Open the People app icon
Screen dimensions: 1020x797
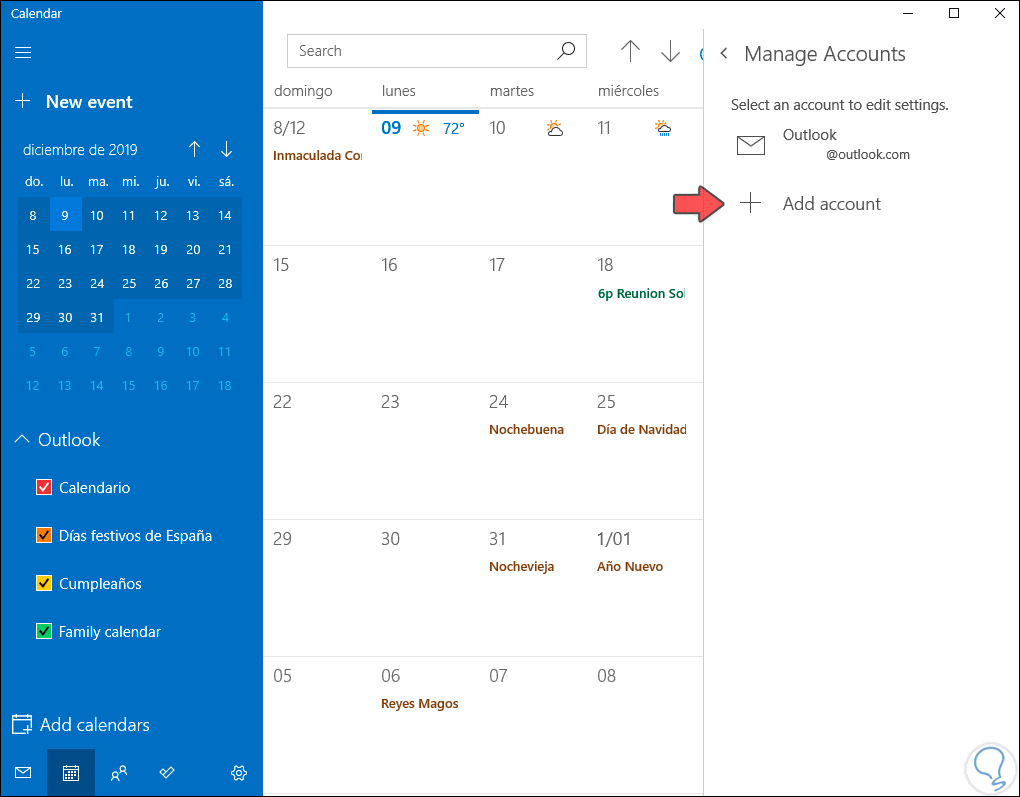[x=119, y=773]
